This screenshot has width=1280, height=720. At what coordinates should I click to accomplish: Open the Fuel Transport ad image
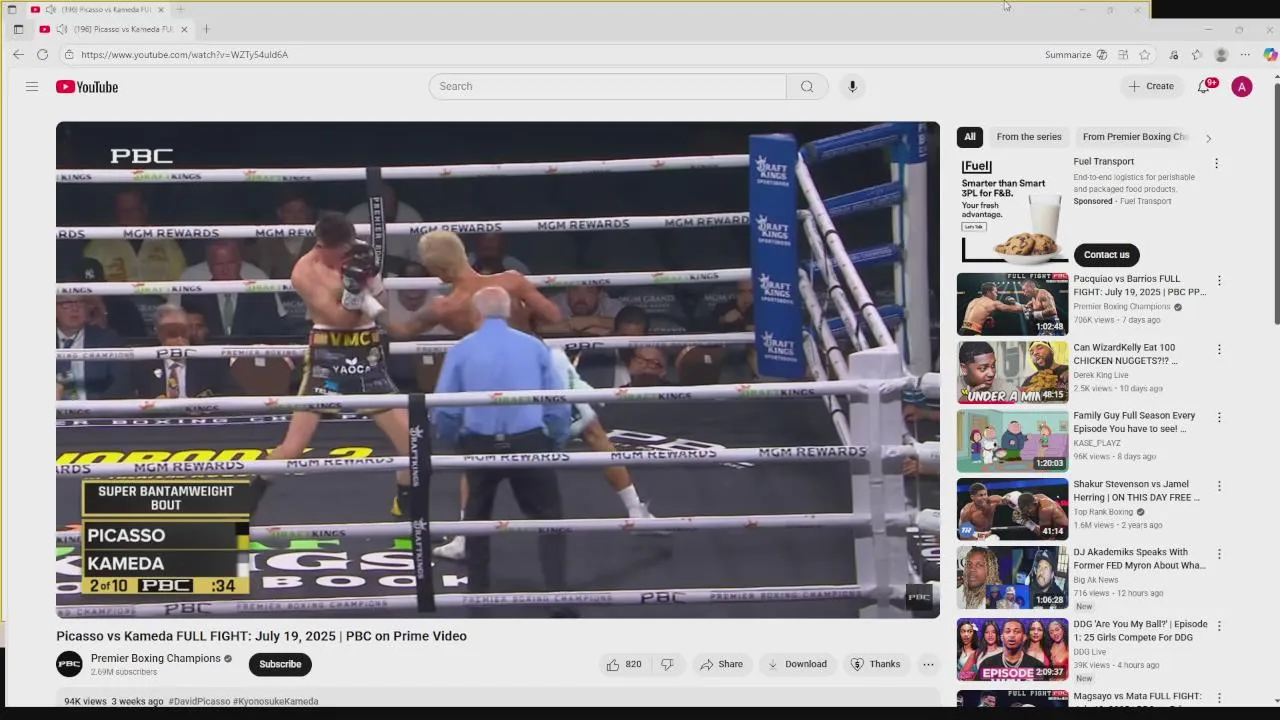point(1012,210)
